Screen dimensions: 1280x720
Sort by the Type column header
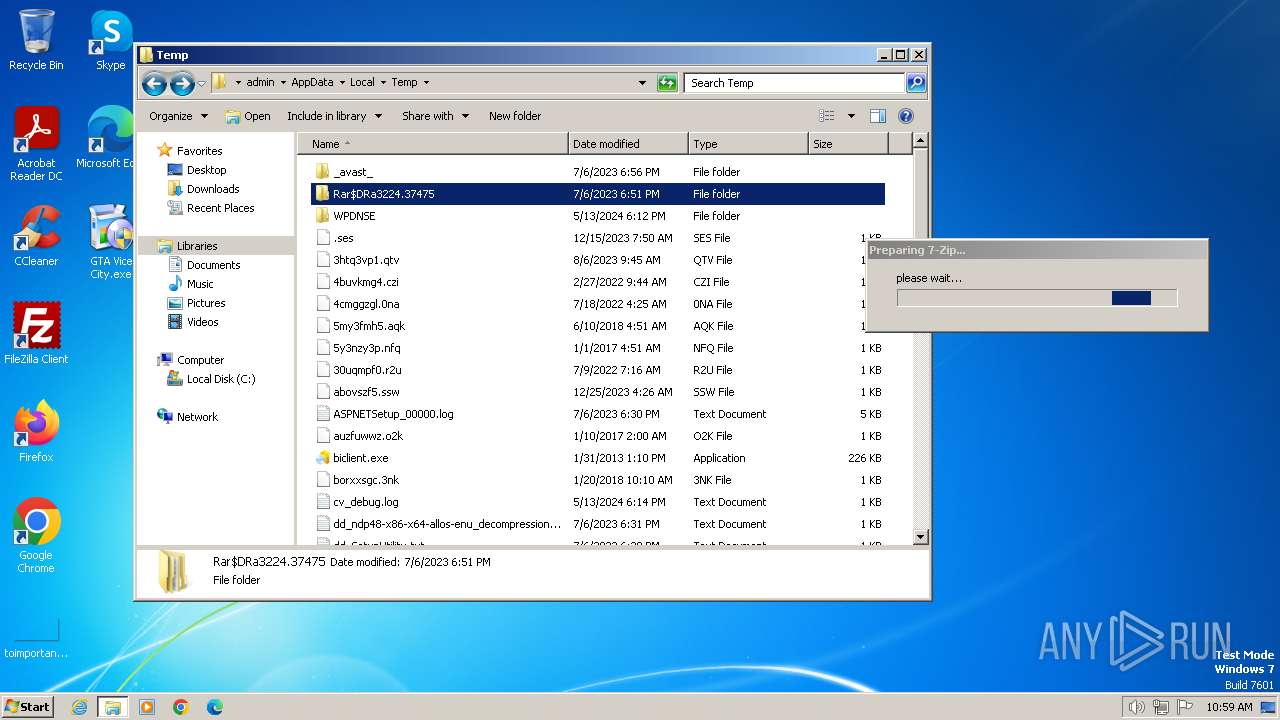coord(748,144)
